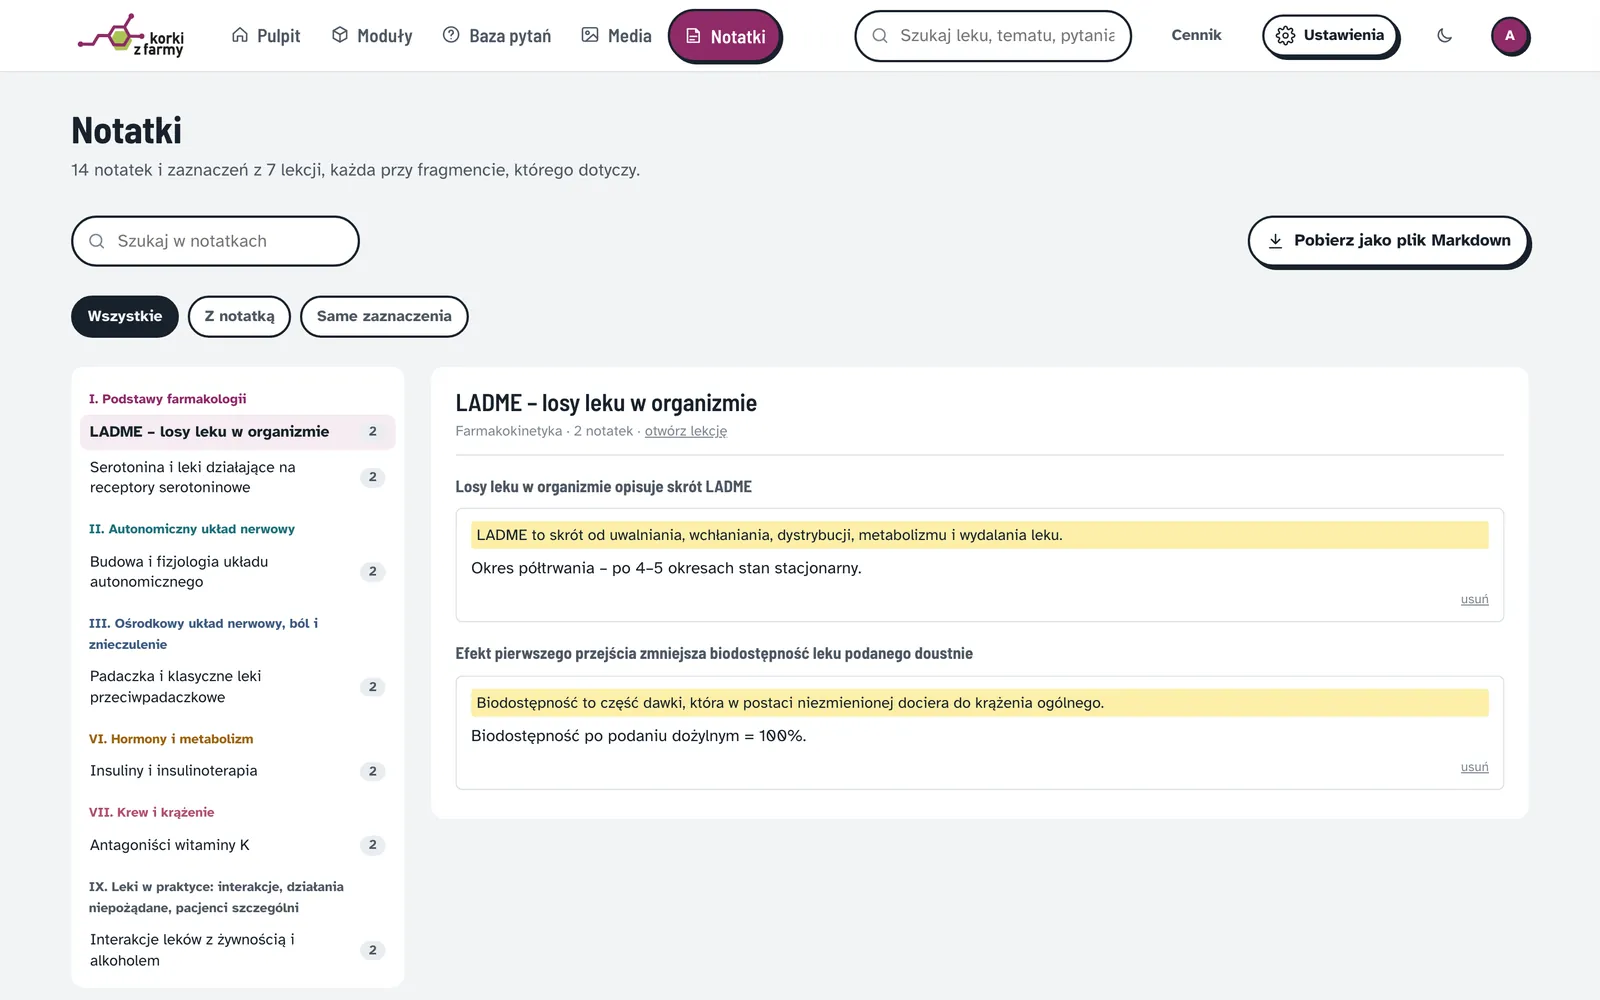Click usuń under the Biodostępność po podaniu dożylnym note
This screenshot has width=1600, height=1000.
click(x=1474, y=767)
